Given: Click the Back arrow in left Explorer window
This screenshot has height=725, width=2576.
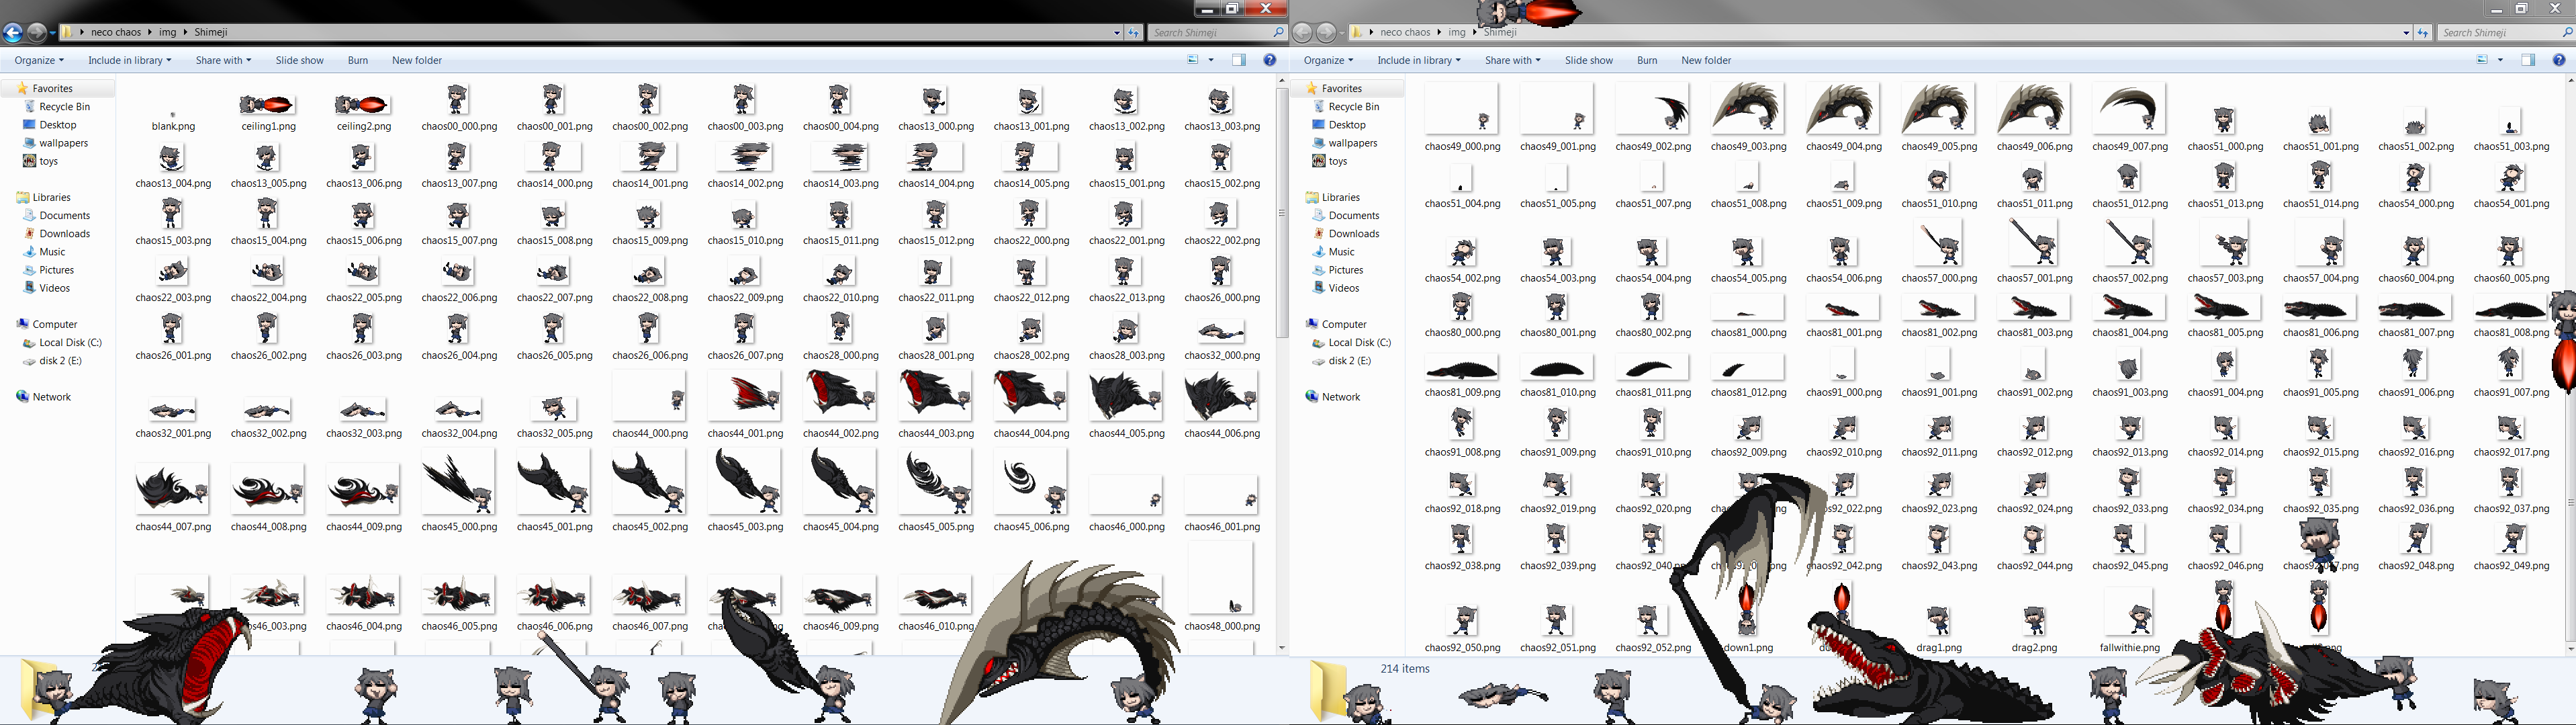Looking at the screenshot, I should pos(13,33).
